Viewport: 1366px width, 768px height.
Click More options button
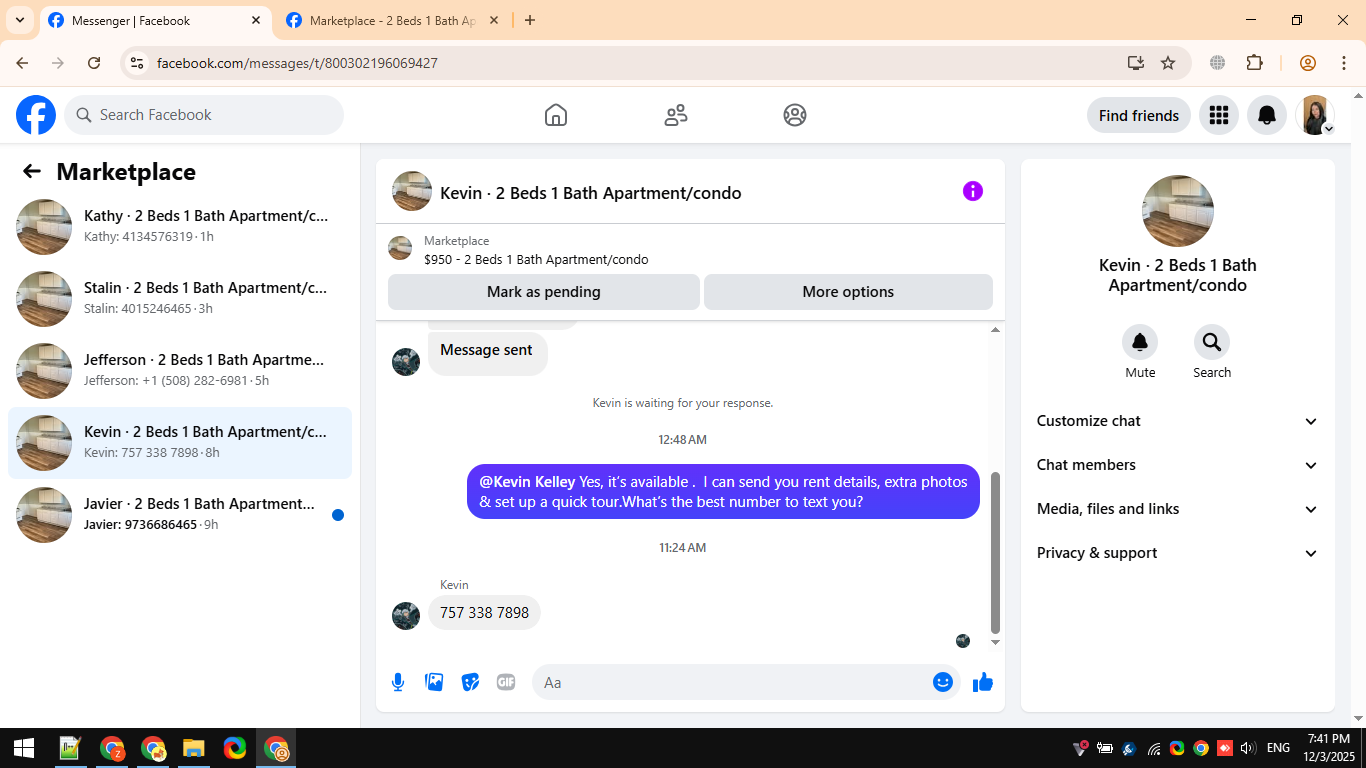(x=848, y=292)
